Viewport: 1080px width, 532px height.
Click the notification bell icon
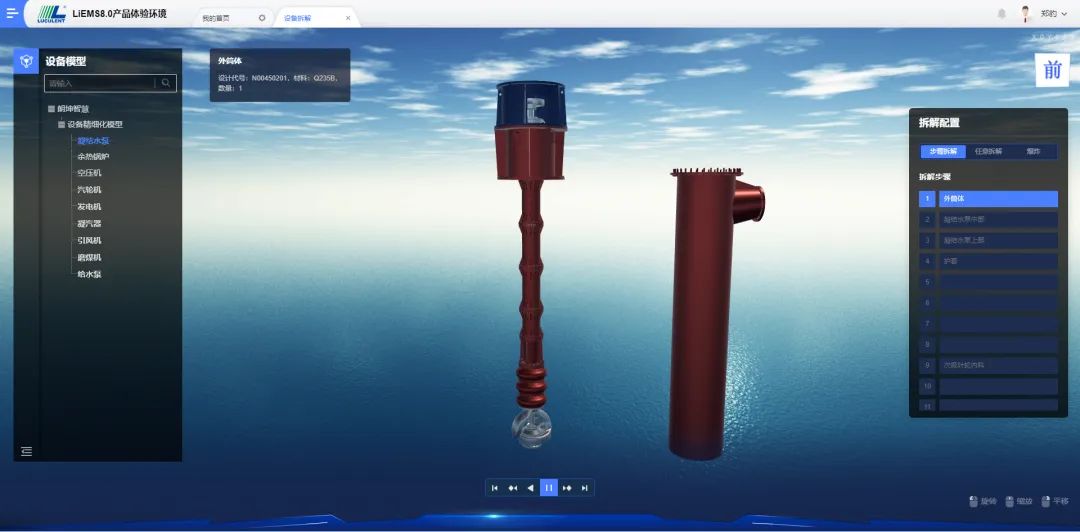1001,14
